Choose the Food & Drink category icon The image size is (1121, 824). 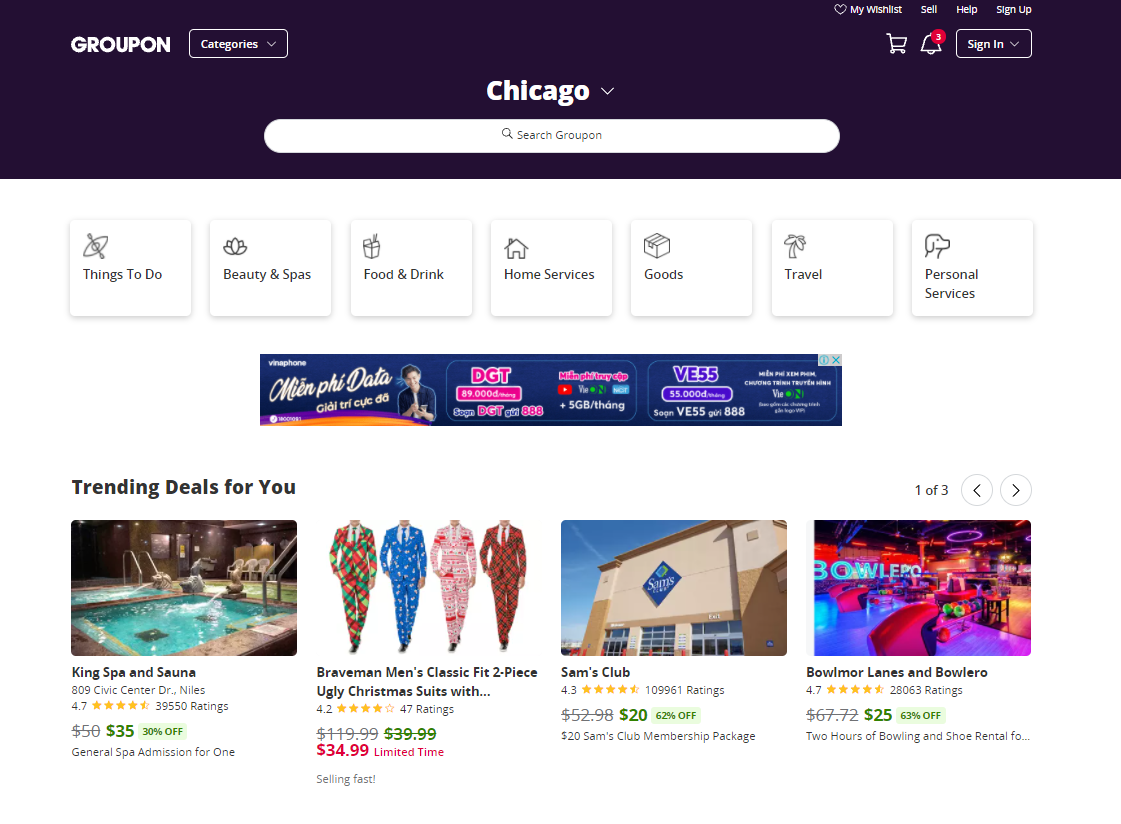pos(372,247)
